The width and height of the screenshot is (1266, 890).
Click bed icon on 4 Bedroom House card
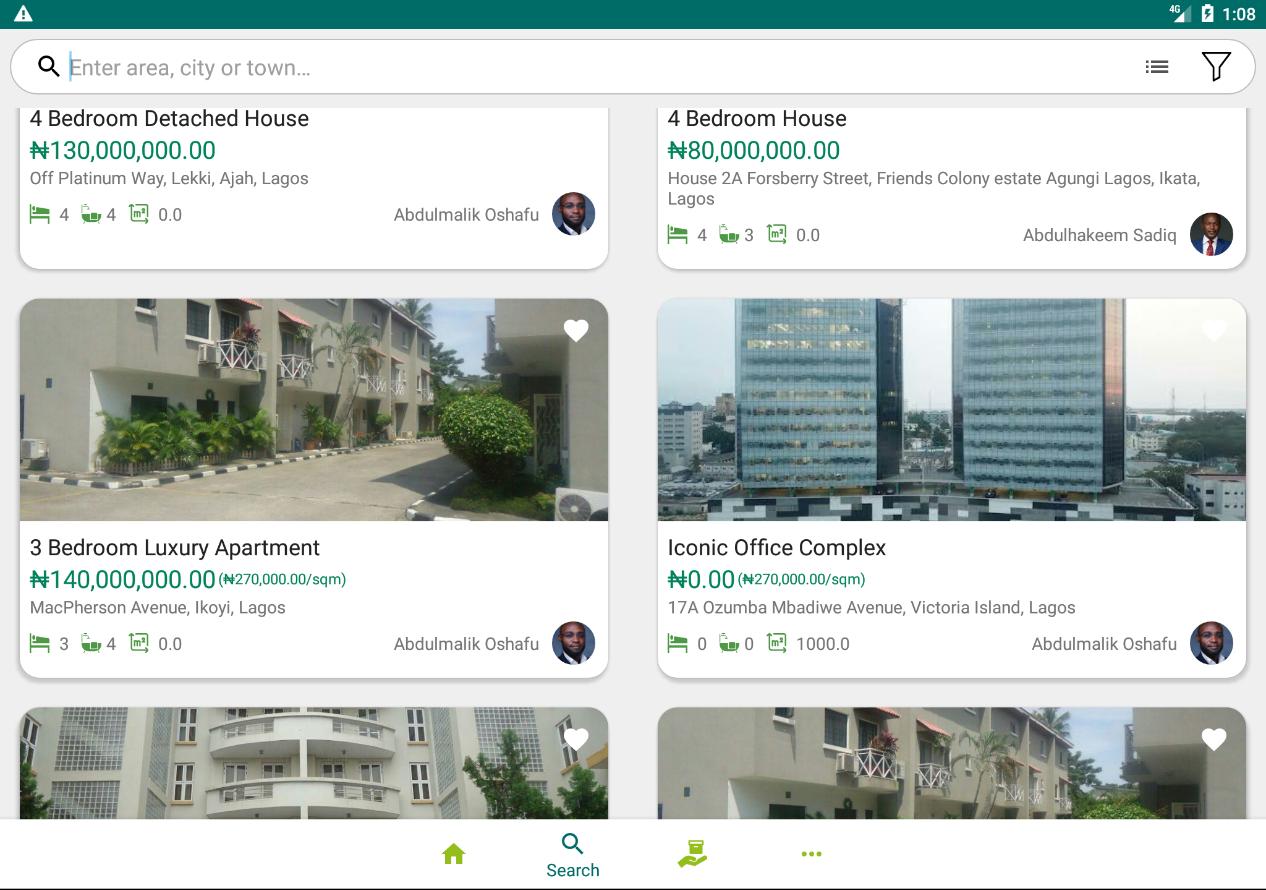678,235
